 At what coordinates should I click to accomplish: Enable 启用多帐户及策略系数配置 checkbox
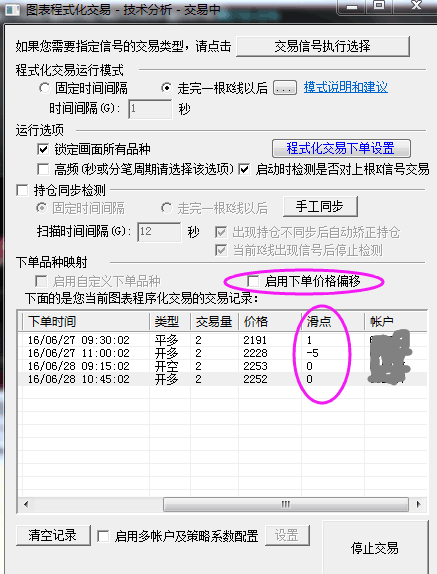103,536
